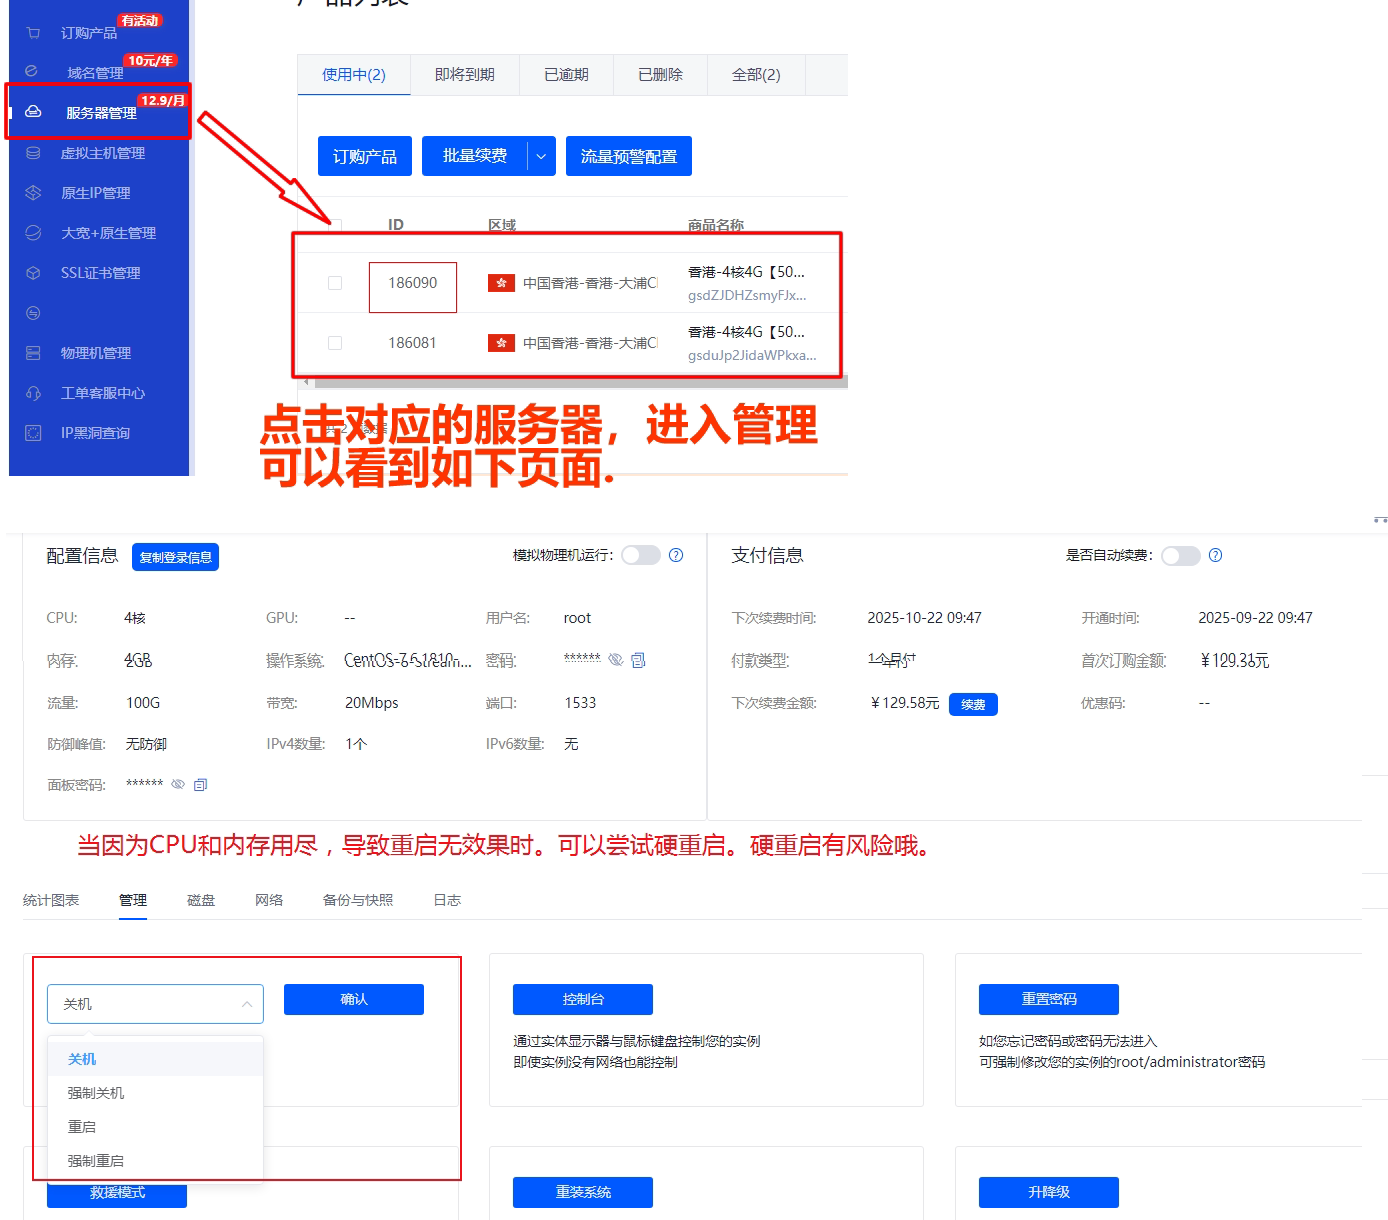Click the server icon beside 物理机管理
1388x1220 pixels.
[x=33, y=352]
